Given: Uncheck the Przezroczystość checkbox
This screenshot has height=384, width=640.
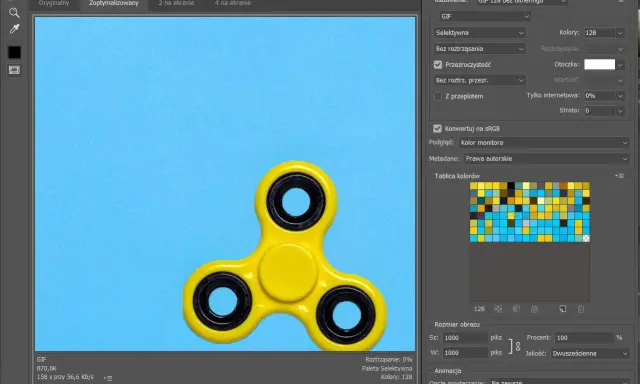Looking at the screenshot, I should (x=438, y=64).
